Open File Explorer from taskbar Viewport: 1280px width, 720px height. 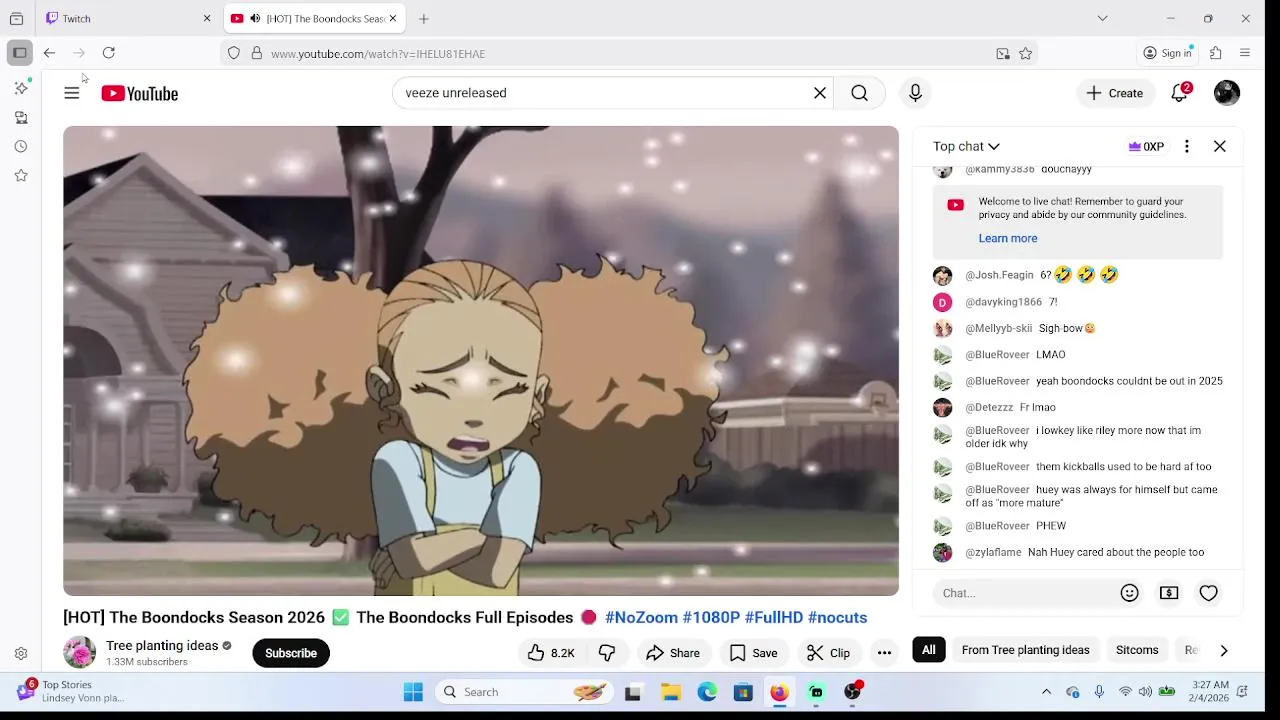click(671, 692)
